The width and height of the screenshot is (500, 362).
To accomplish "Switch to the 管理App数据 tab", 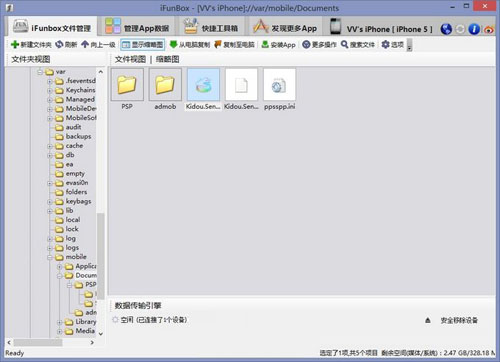I will coord(137,27).
